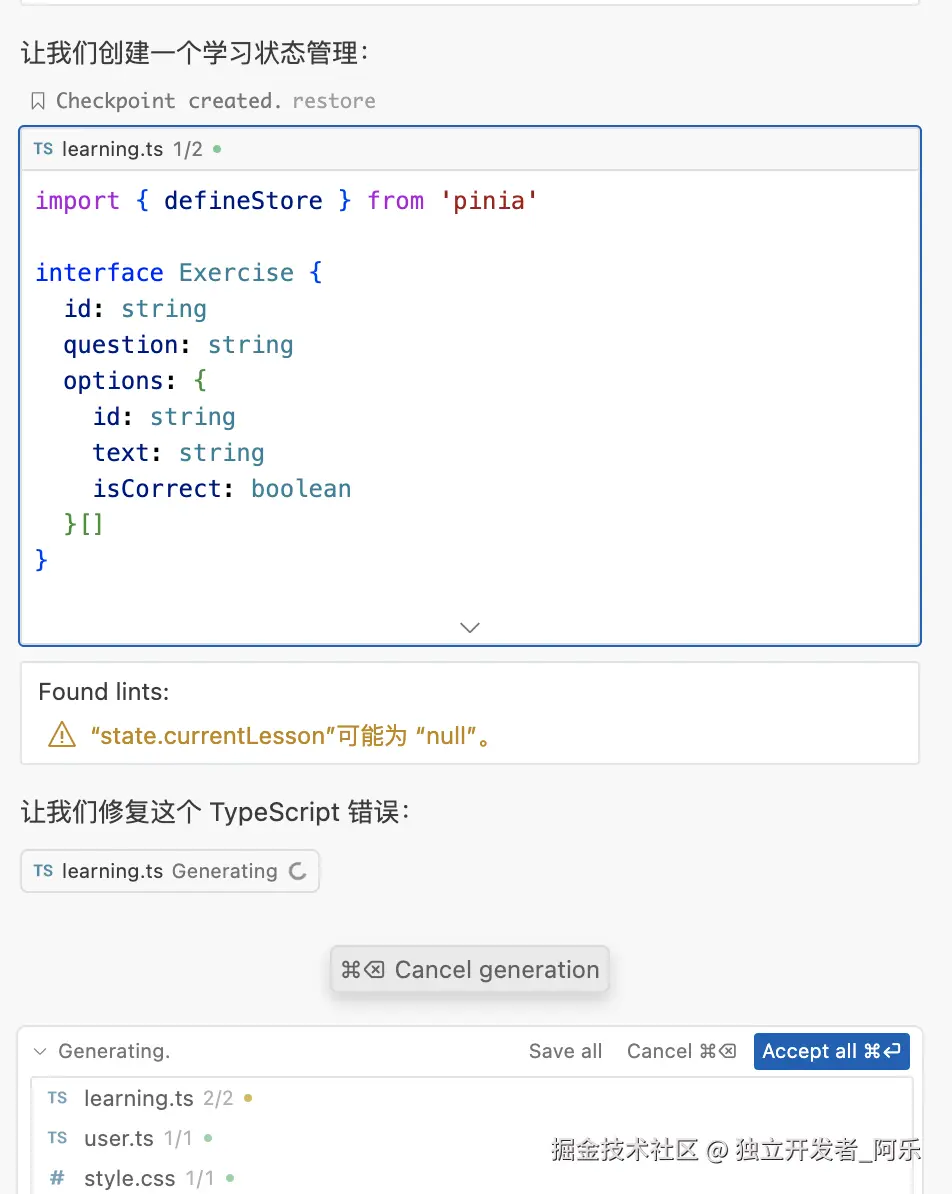This screenshot has width=952, height=1194.
Task: Open user.ts in the changed file list
Action: (119, 1138)
